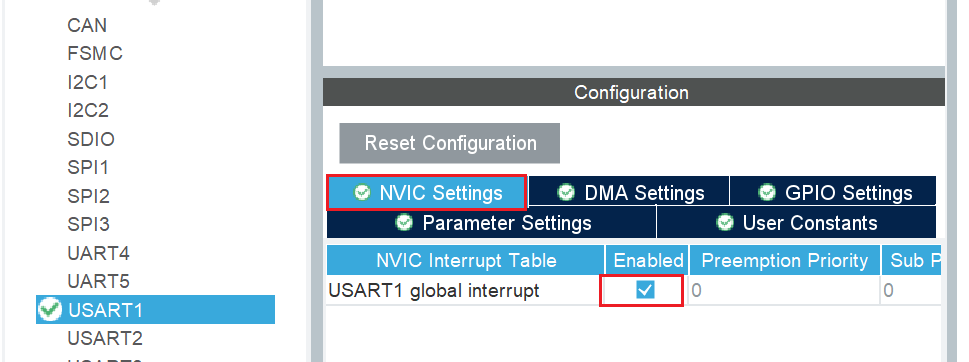
Task: Select FSMC in the peripheral list
Action: pos(95,54)
